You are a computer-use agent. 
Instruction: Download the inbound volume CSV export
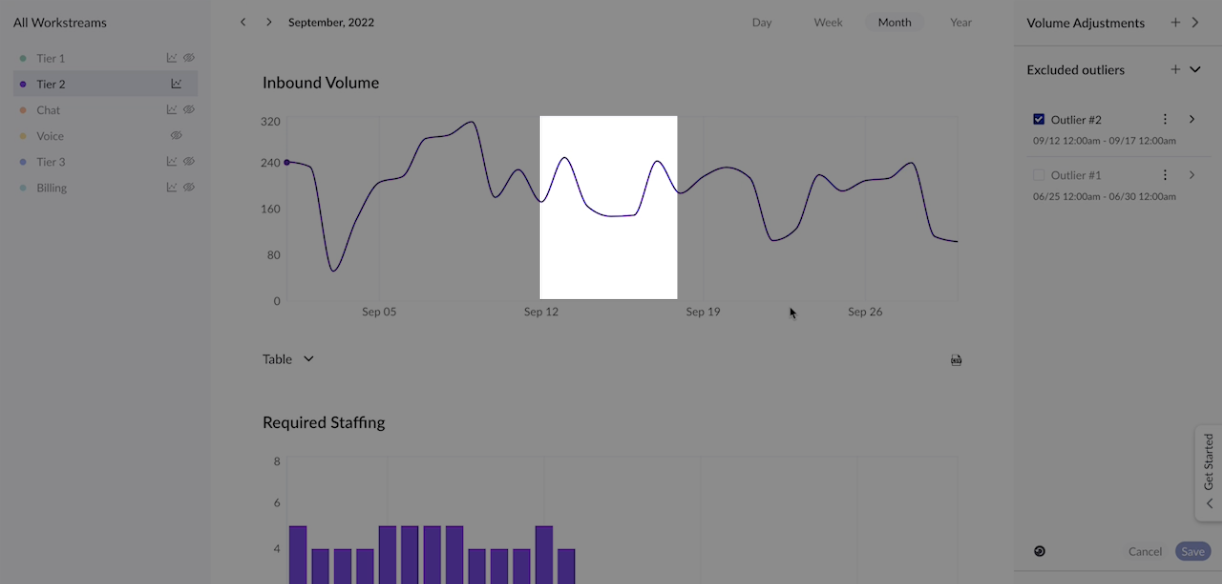click(956, 360)
